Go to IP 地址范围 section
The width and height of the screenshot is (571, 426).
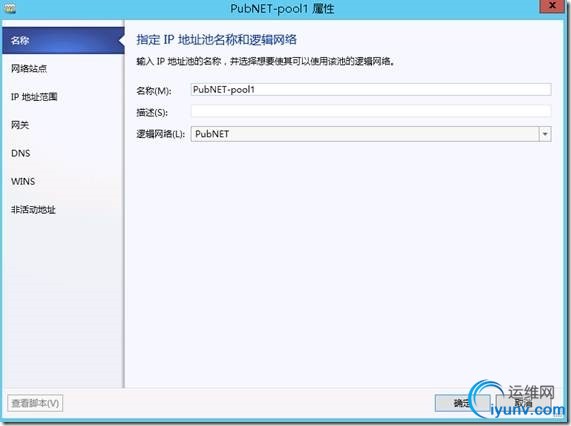point(34,97)
